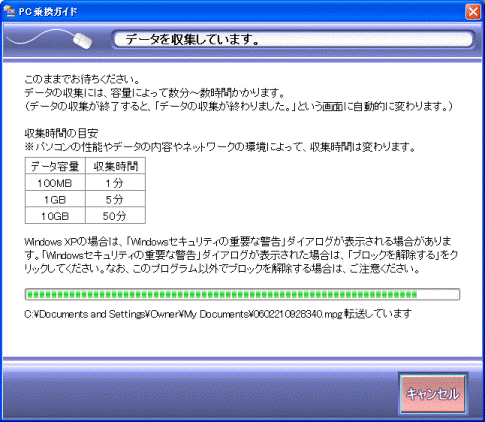Click the このままでお待ちください。 text

click(82, 79)
